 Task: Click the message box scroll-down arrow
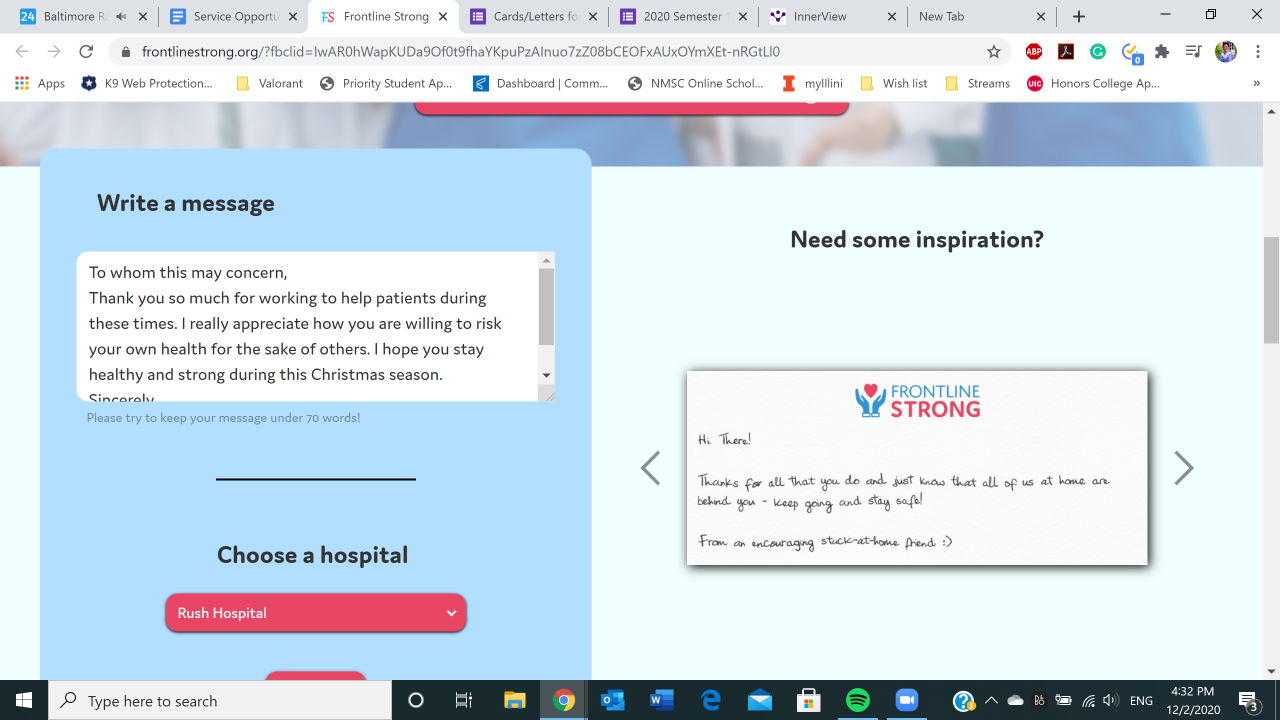[546, 375]
